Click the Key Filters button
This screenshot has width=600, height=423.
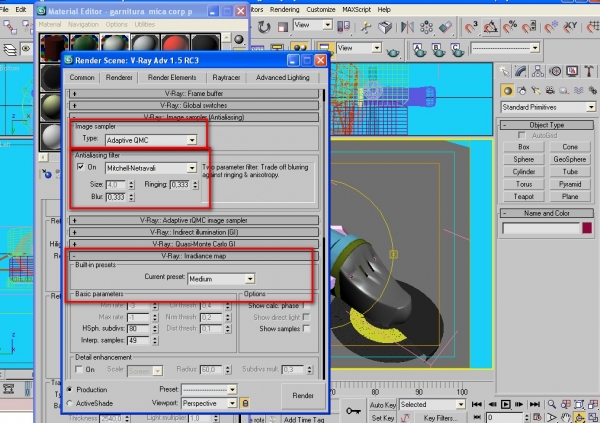[440, 418]
